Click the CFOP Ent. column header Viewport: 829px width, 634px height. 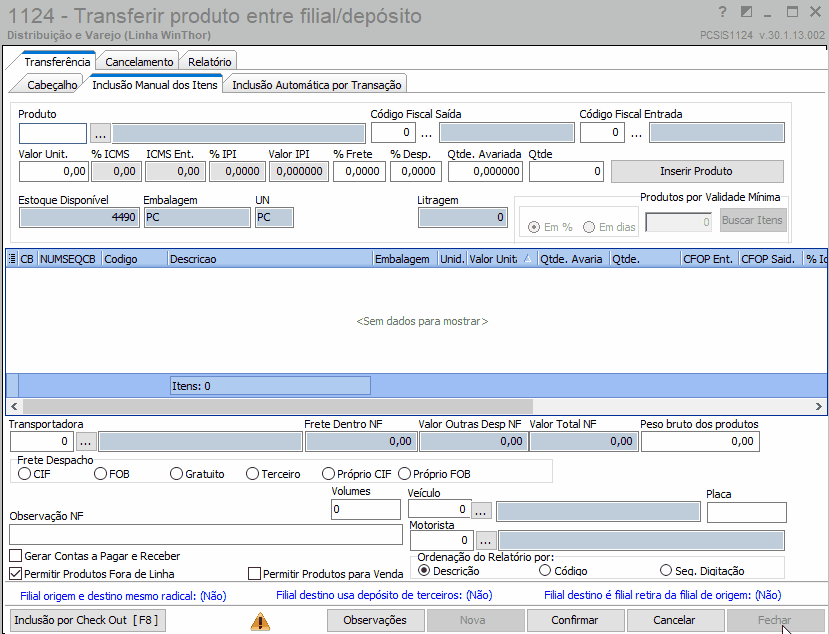coord(709,259)
